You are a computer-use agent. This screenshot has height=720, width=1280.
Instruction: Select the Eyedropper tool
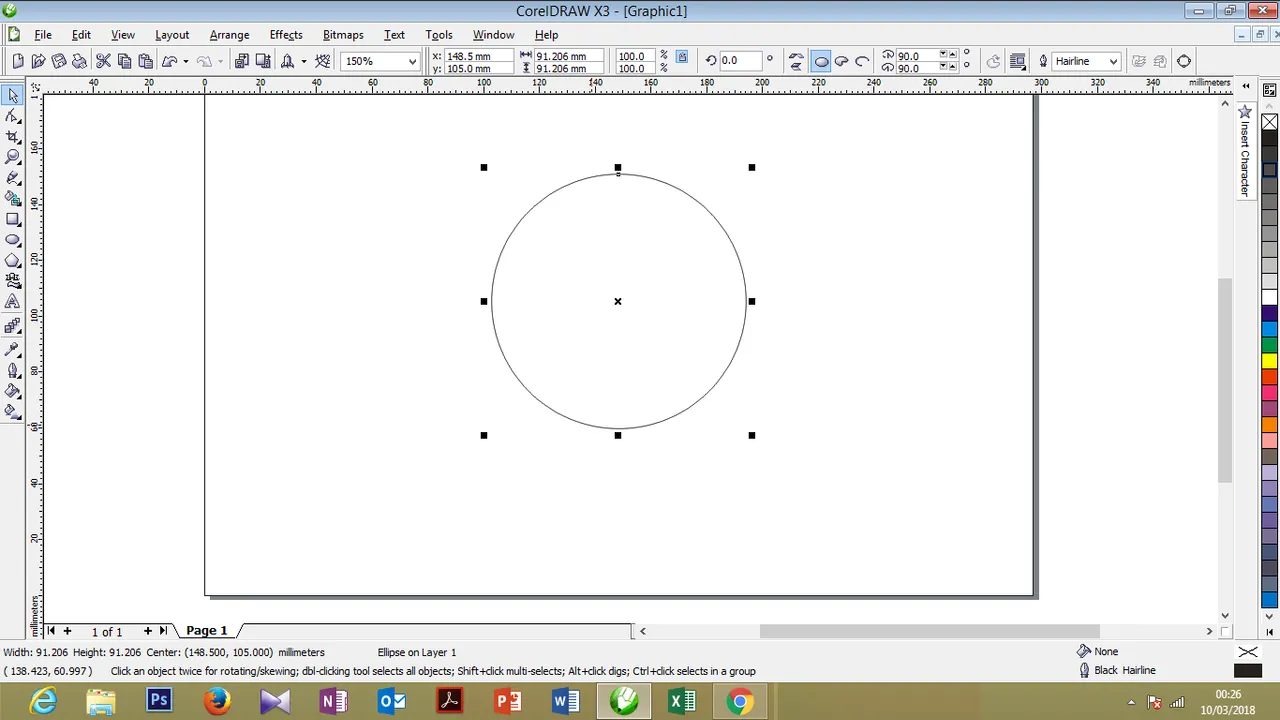pyautogui.click(x=13, y=350)
